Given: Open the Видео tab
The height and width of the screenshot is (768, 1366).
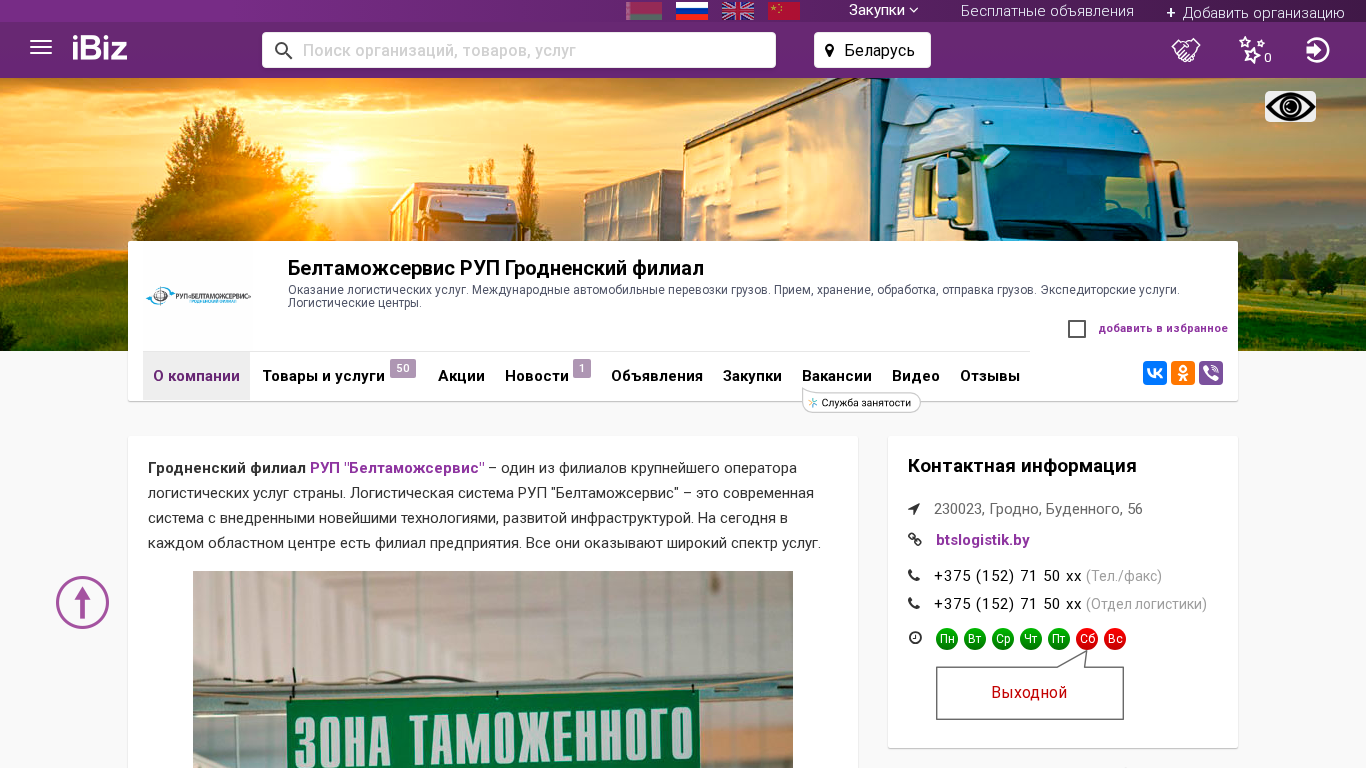Looking at the screenshot, I should click(916, 376).
